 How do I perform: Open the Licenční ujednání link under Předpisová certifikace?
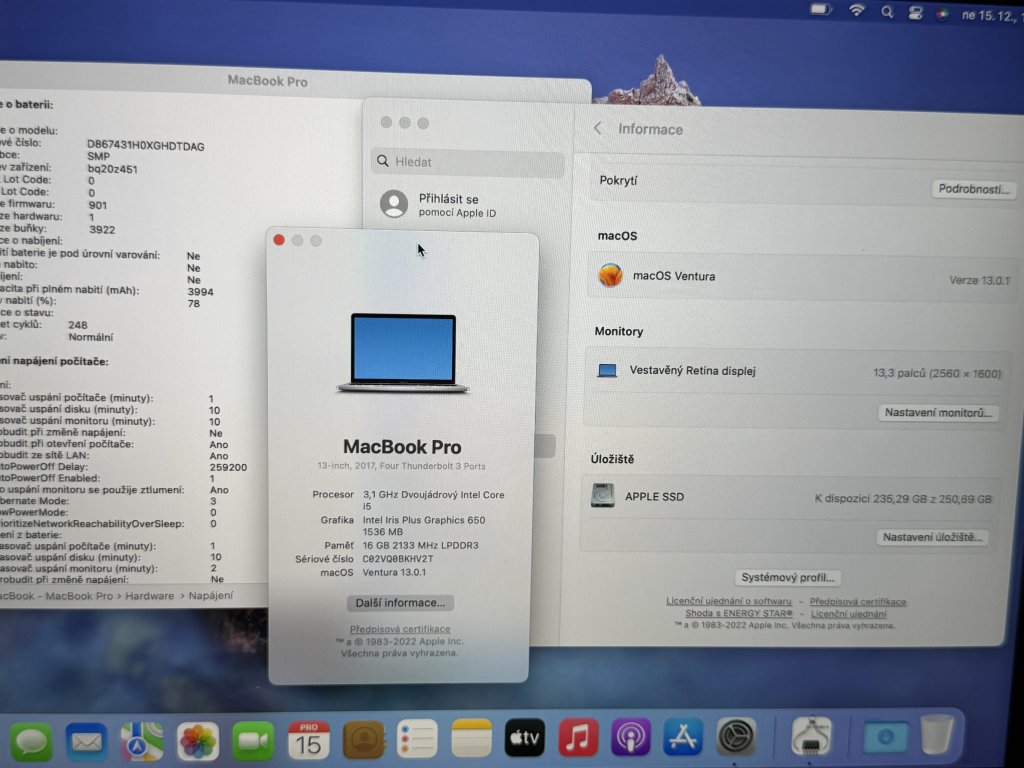tap(848, 614)
